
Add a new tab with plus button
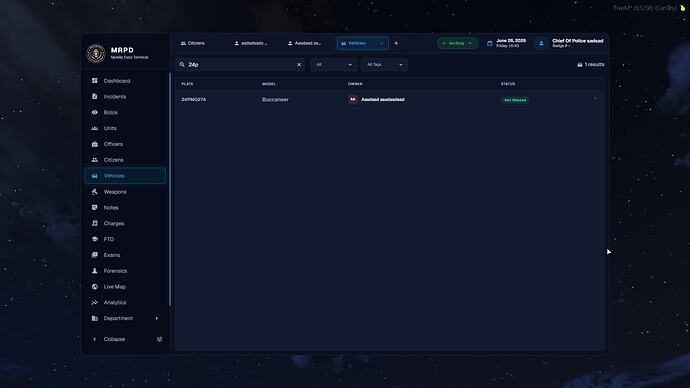tap(396, 43)
